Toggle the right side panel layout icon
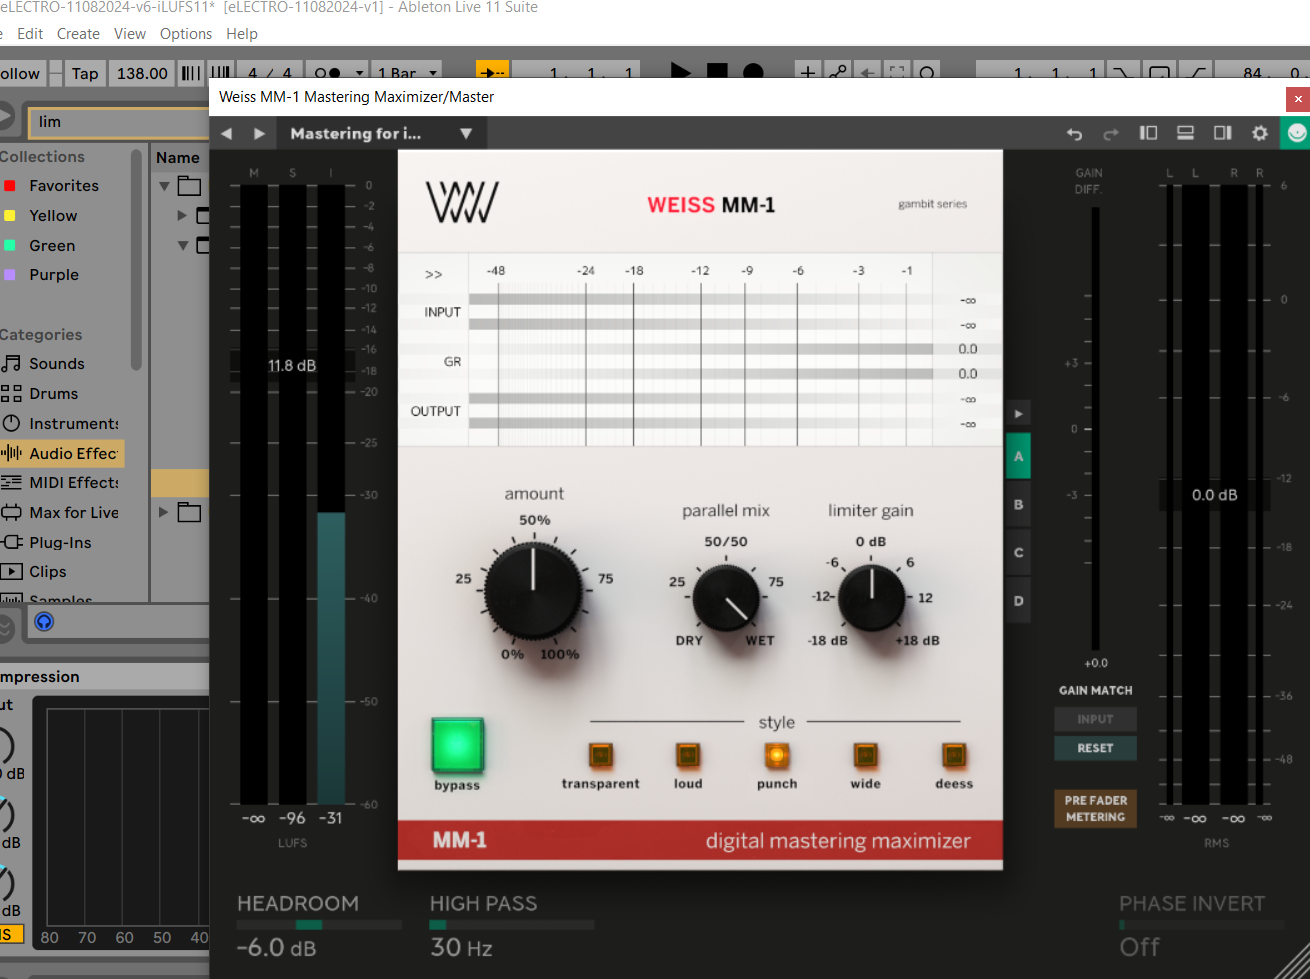Viewport: 1310px width, 979px height. point(1223,133)
